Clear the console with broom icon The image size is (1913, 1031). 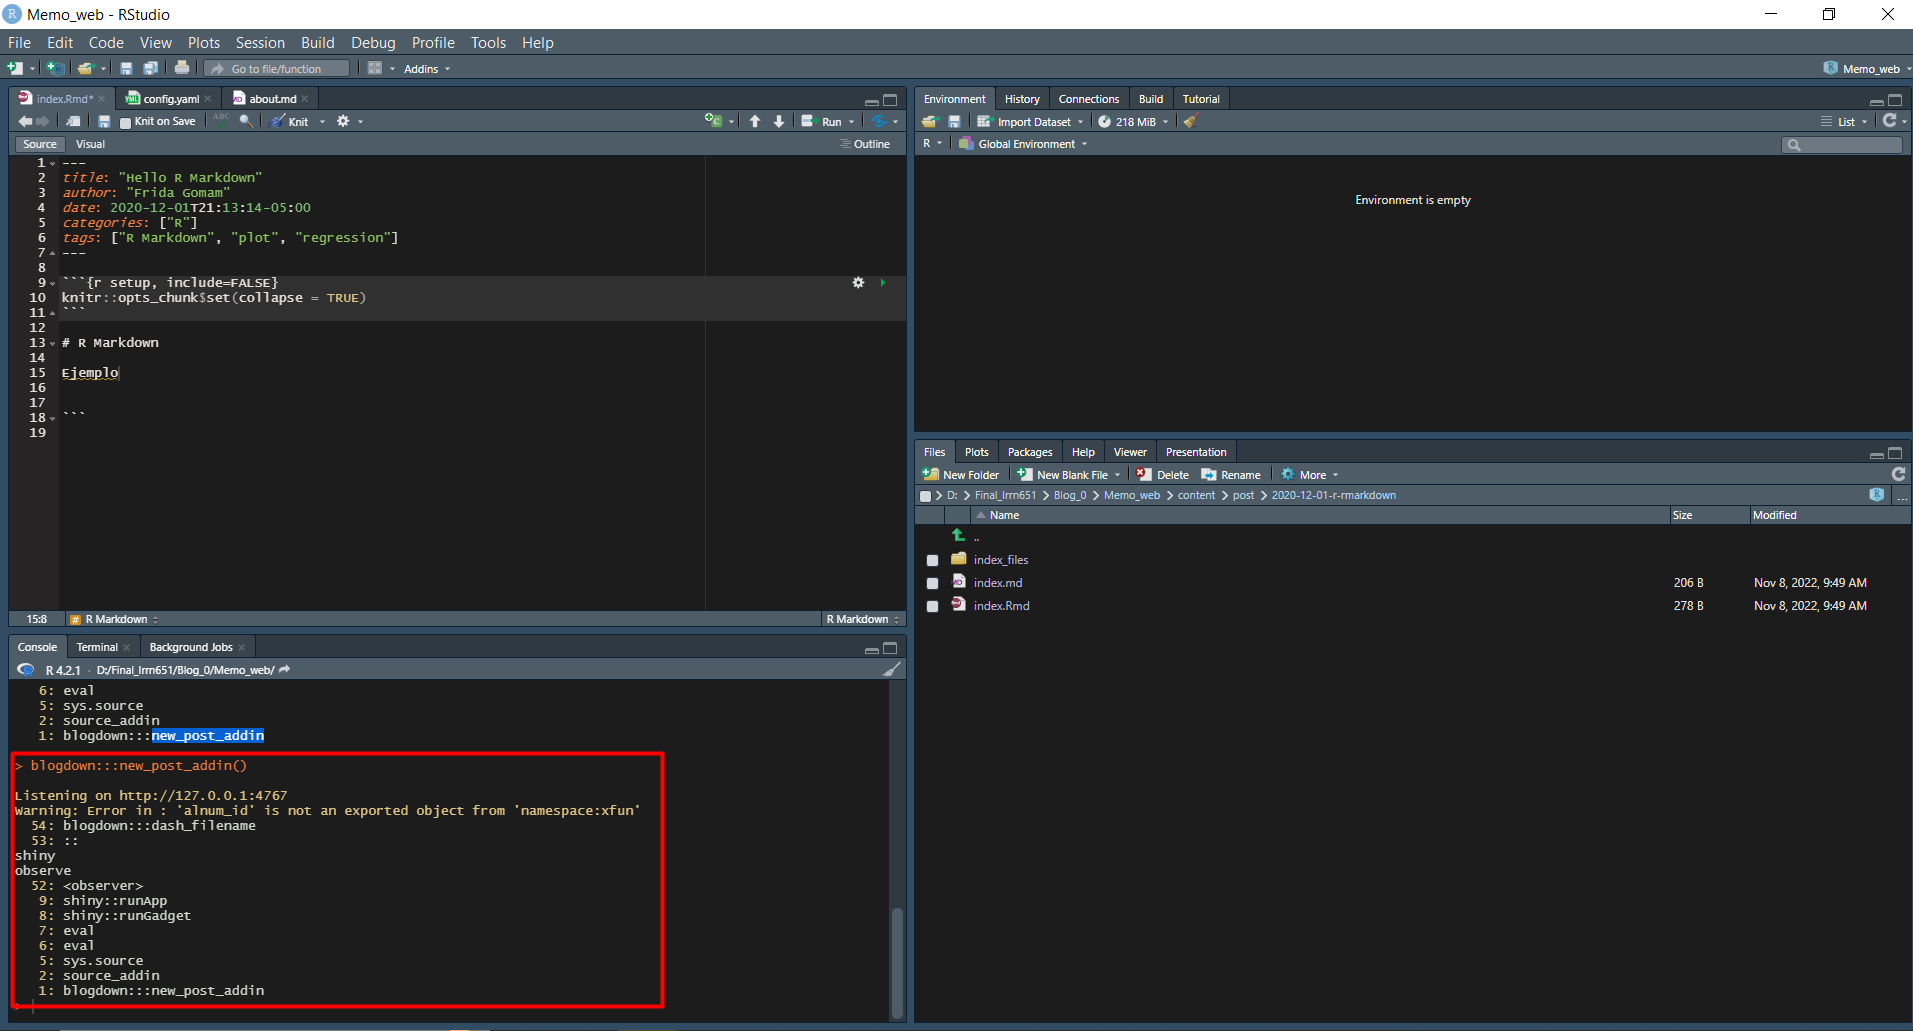tap(892, 669)
